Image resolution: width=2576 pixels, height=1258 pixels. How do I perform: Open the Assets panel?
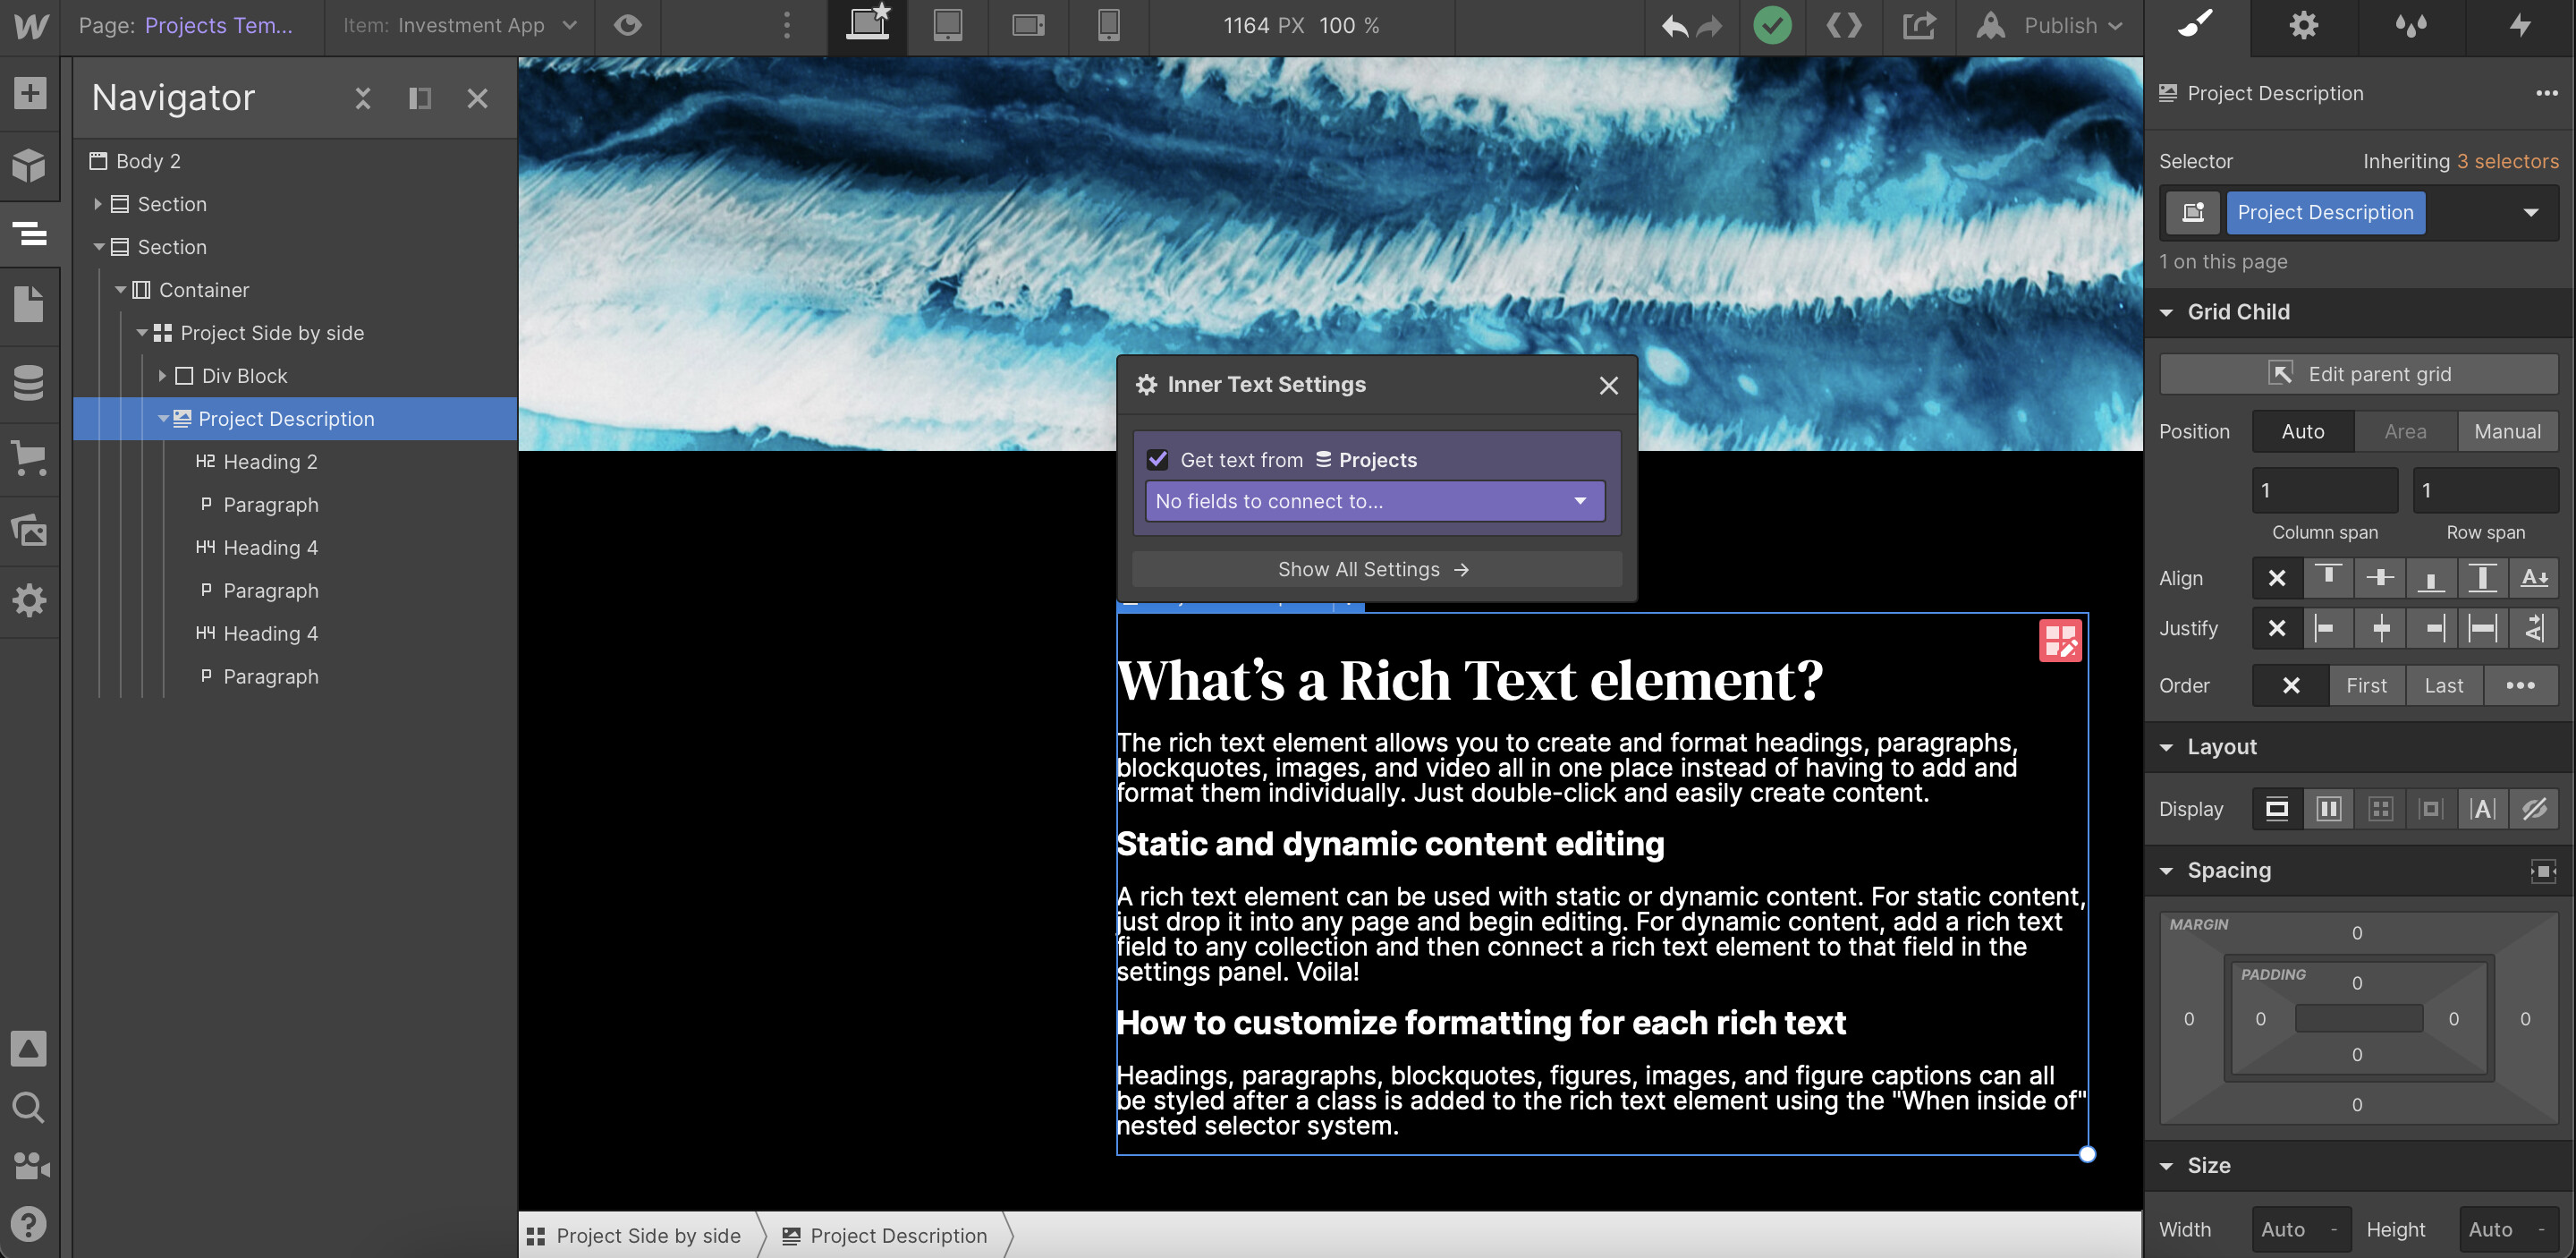[x=29, y=528]
